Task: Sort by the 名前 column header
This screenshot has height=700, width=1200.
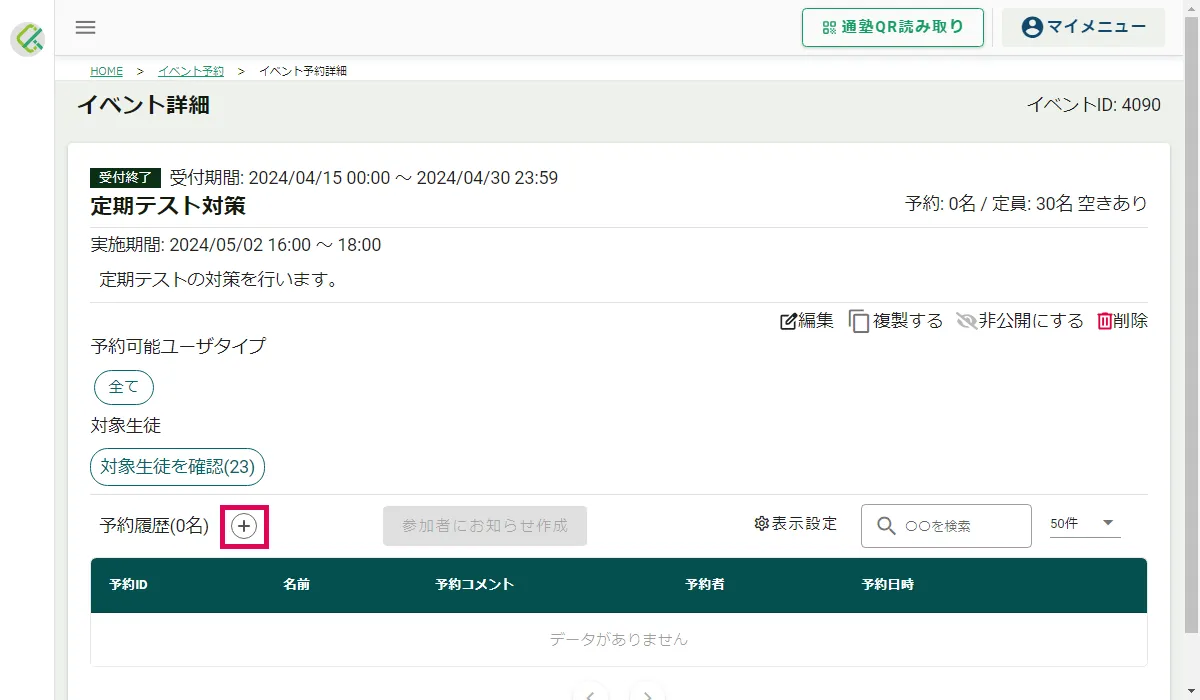Action: (x=296, y=584)
